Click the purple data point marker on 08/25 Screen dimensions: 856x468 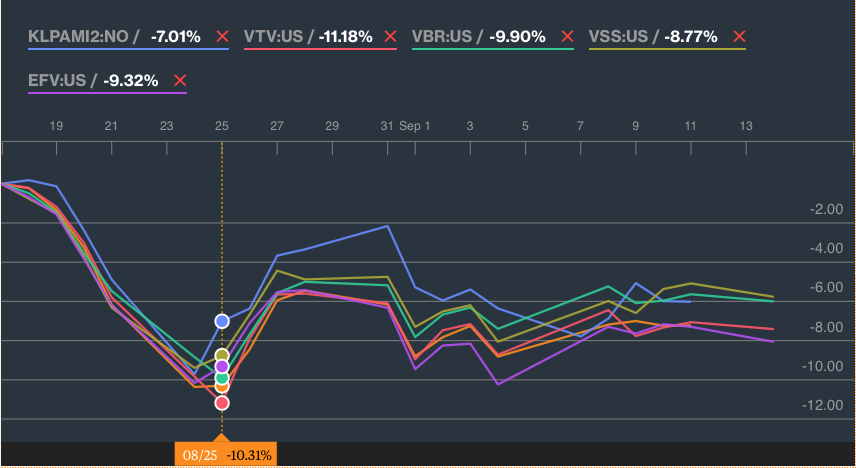pyautogui.click(x=222, y=366)
